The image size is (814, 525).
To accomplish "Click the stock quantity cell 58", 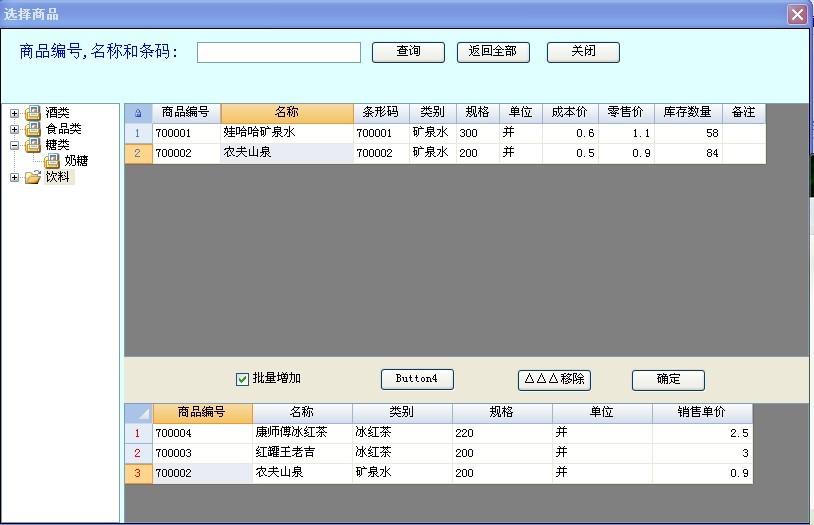I will click(688, 133).
